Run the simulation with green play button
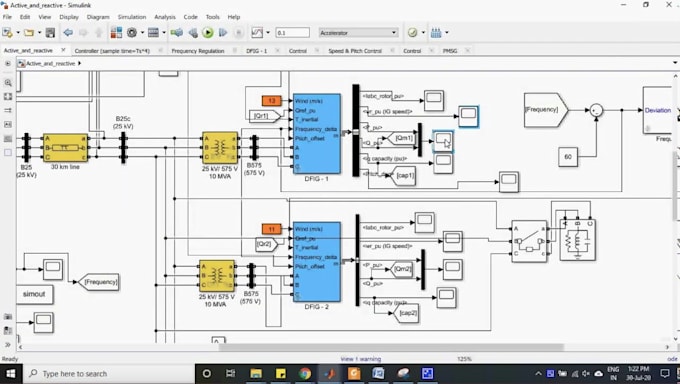The height and width of the screenshot is (384, 680). 208,33
